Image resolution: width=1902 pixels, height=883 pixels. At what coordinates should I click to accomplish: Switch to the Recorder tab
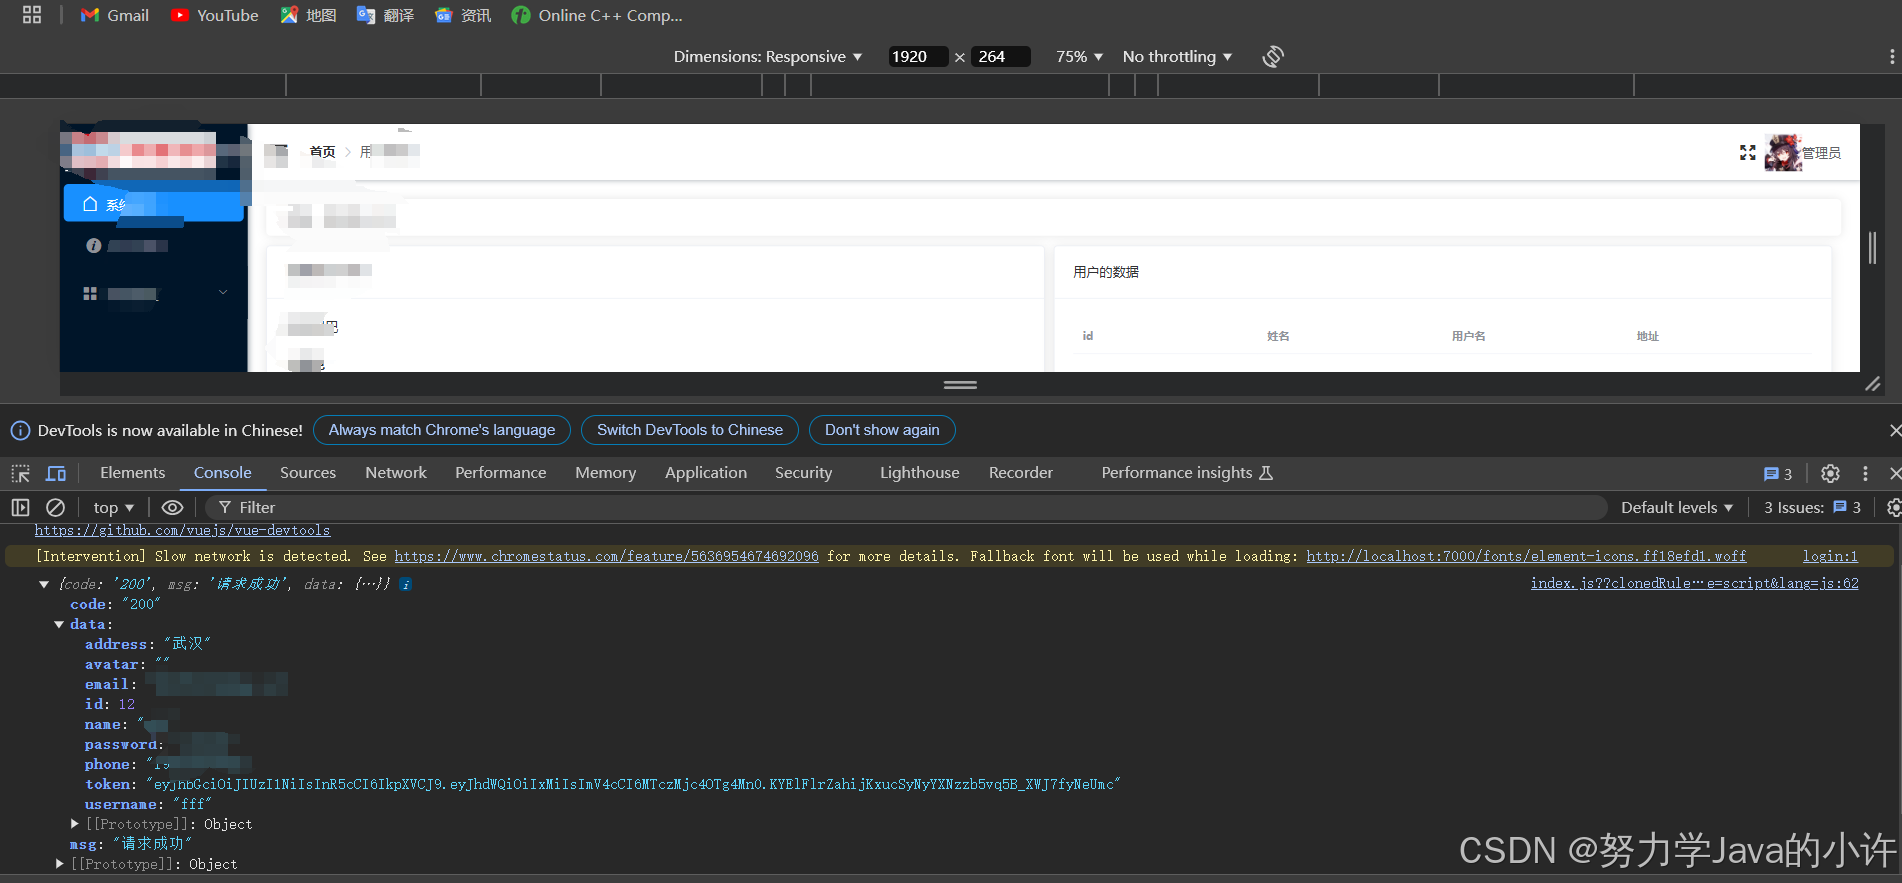1021,473
